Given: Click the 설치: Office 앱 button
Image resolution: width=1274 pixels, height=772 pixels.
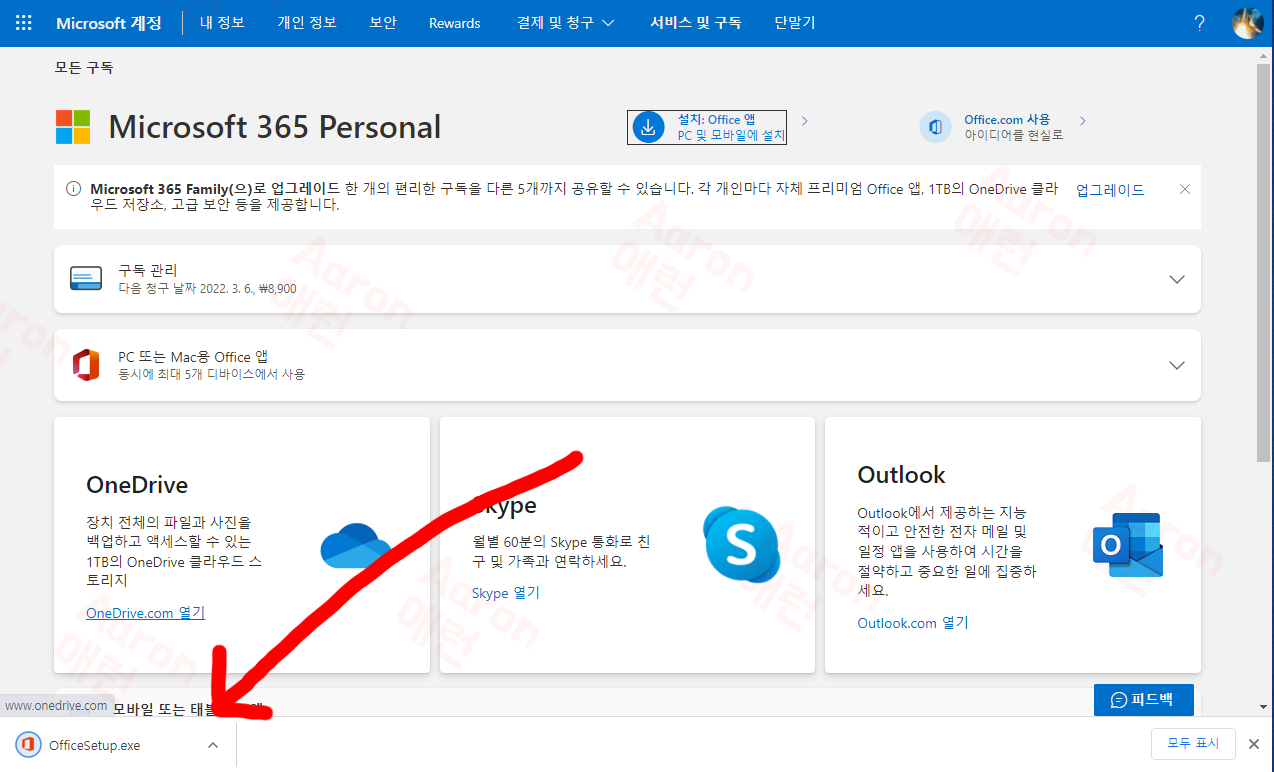Looking at the screenshot, I should coord(707,127).
